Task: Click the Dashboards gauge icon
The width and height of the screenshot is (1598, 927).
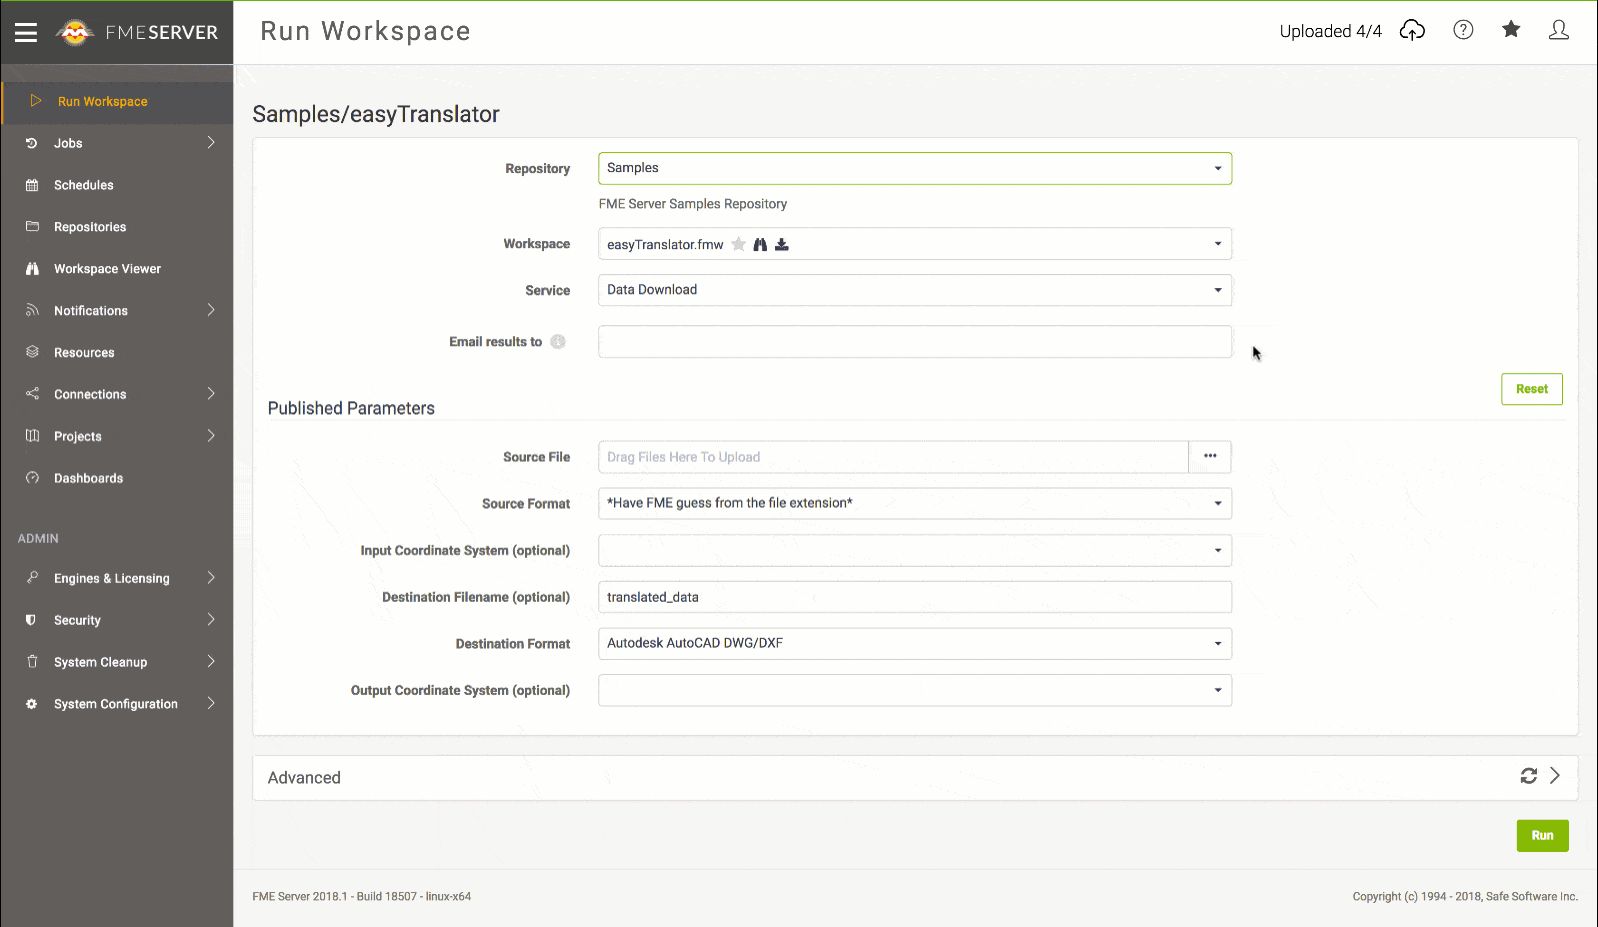Action: (32, 478)
